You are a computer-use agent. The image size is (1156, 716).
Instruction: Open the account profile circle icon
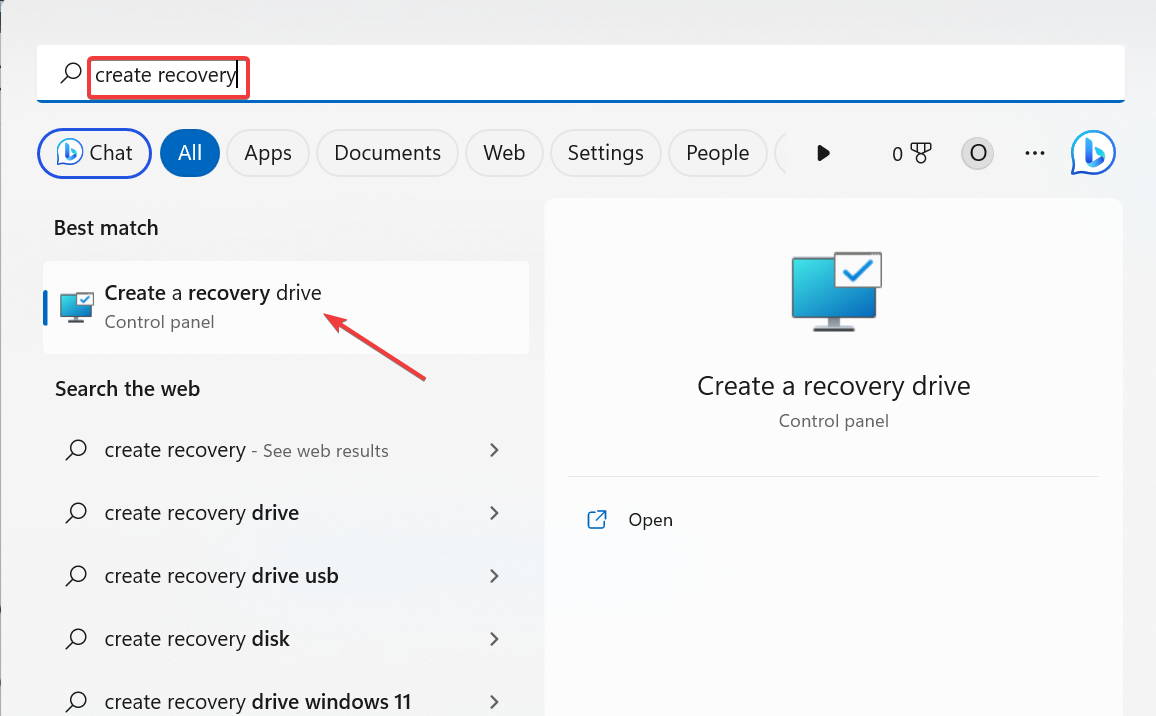pyautogui.click(x=977, y=152)
